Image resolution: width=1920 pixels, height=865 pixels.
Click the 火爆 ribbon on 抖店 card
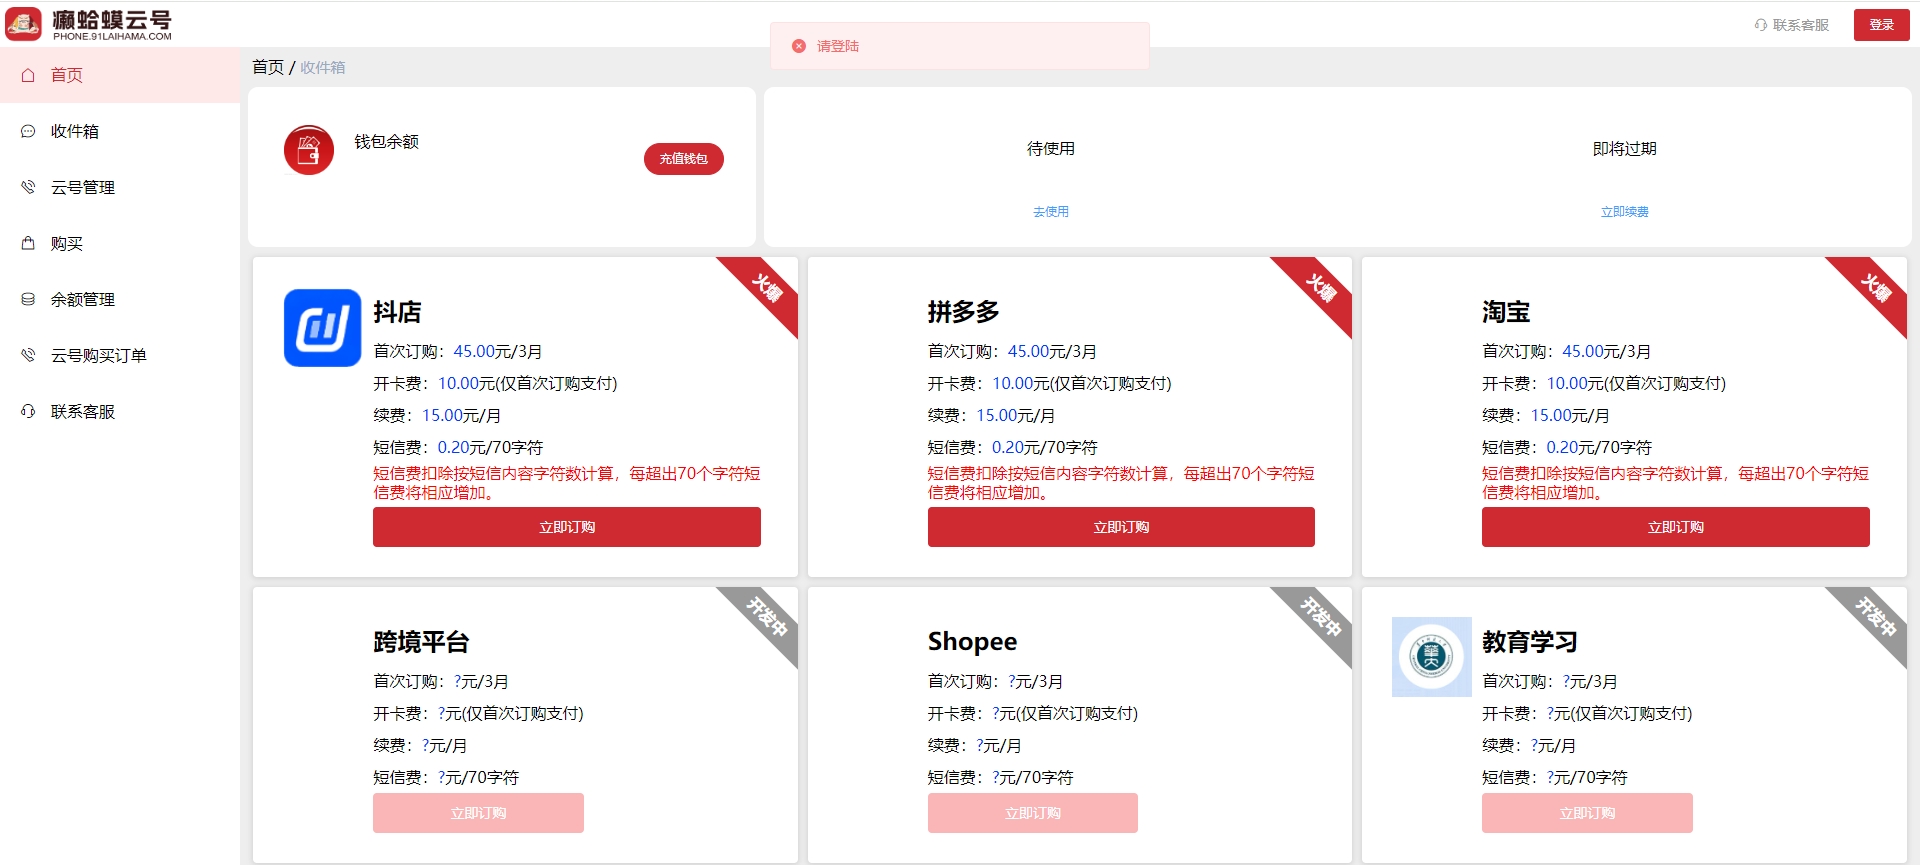(x=767, y=288)
